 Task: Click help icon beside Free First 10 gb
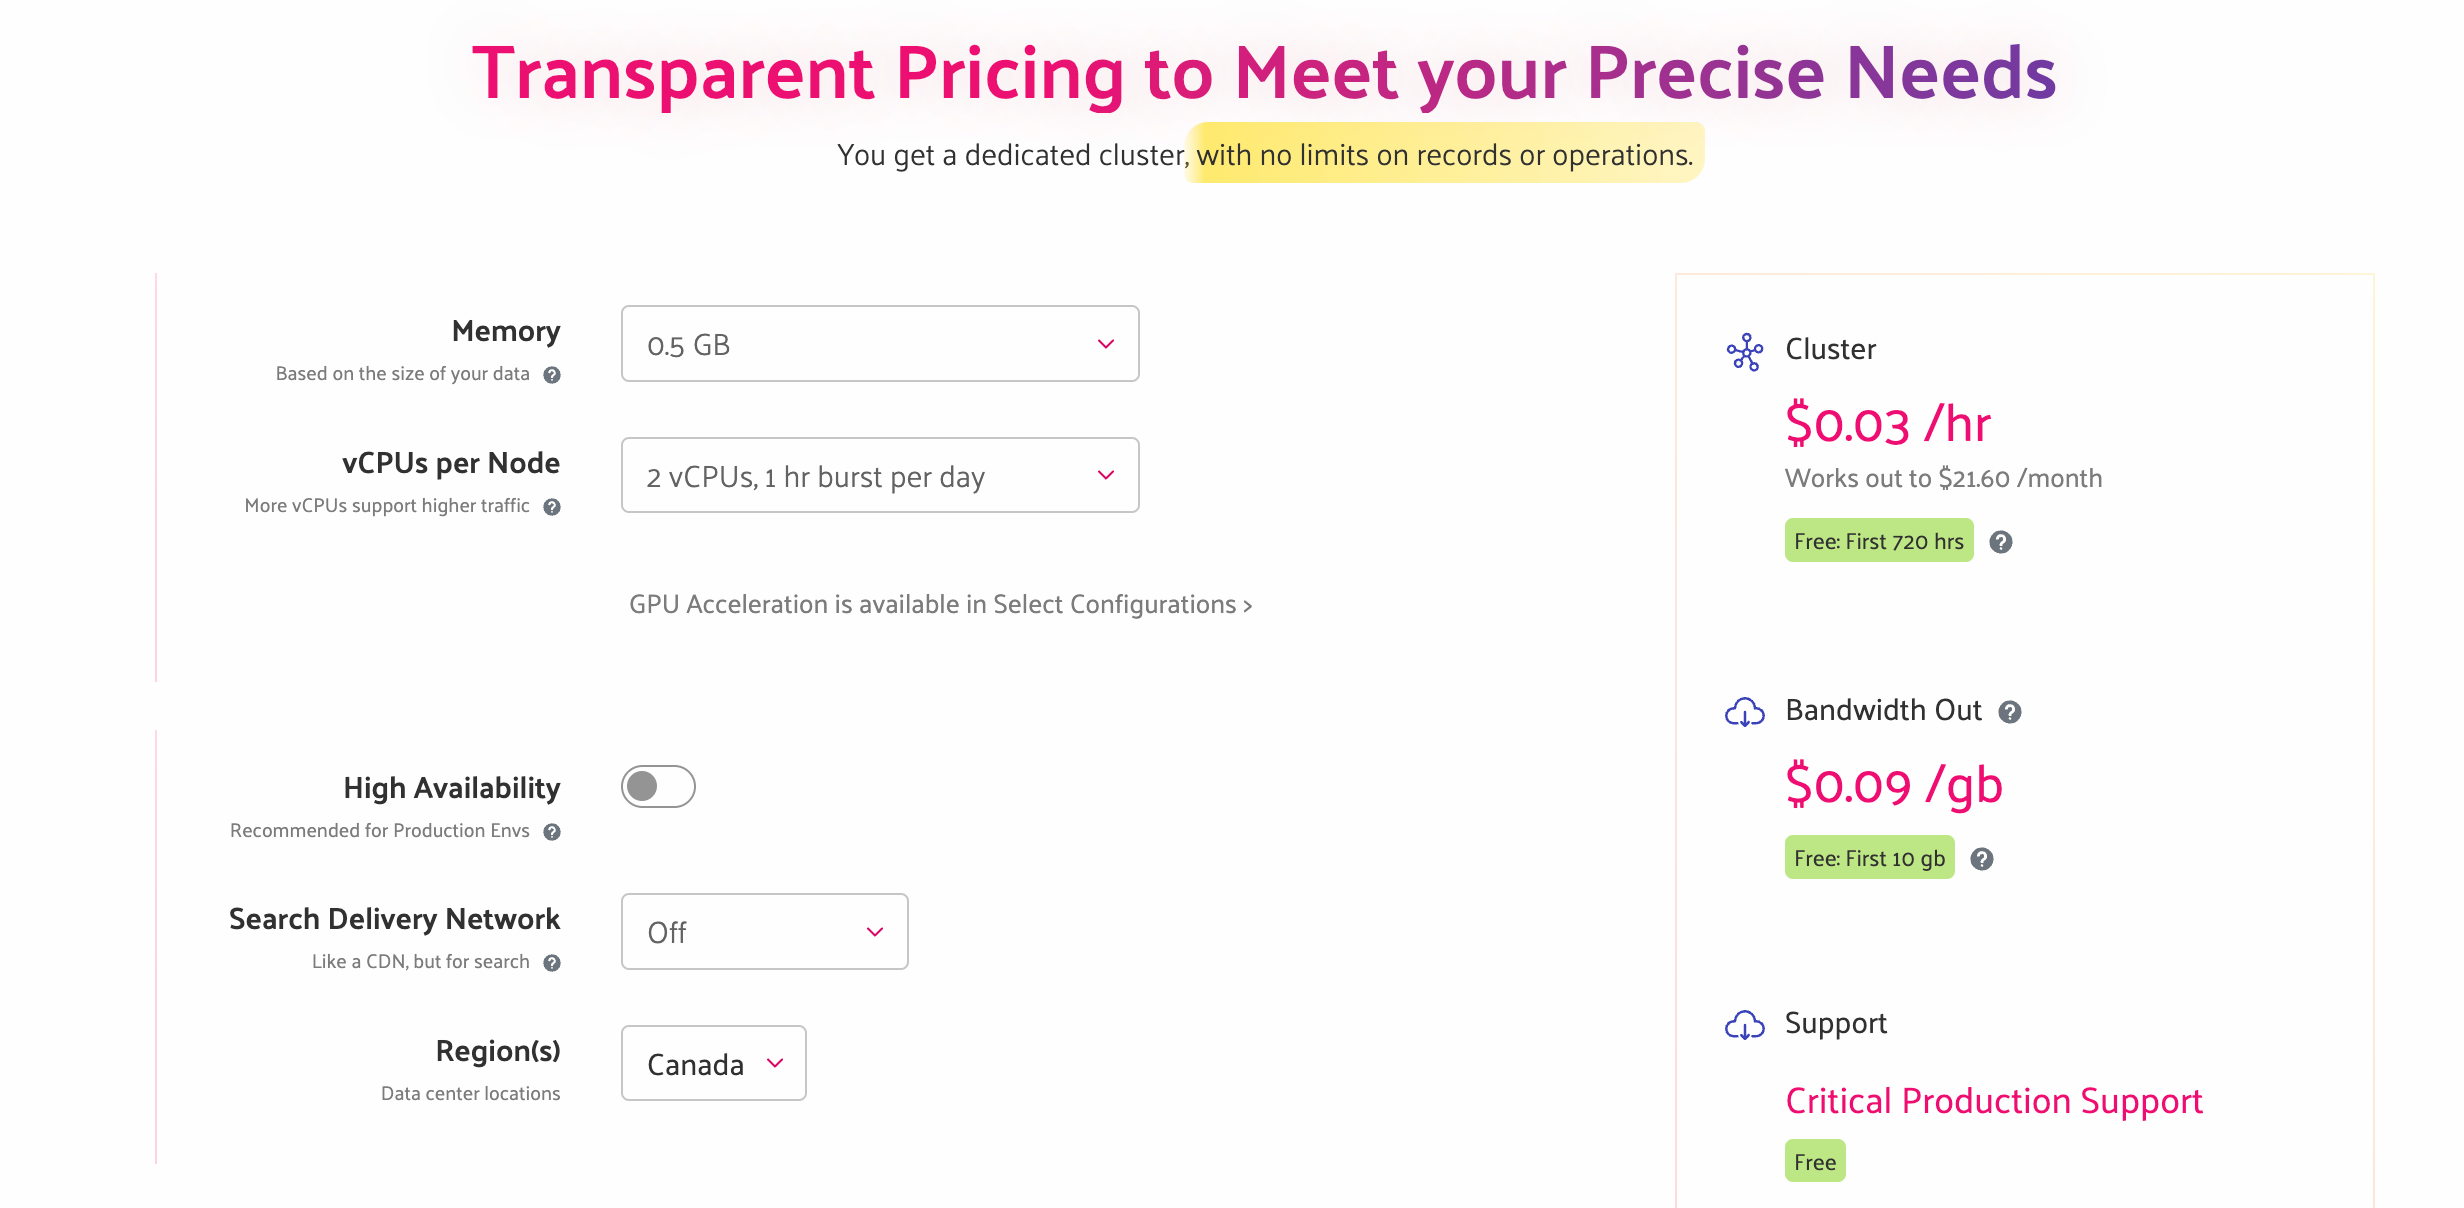pos(1982,859)
